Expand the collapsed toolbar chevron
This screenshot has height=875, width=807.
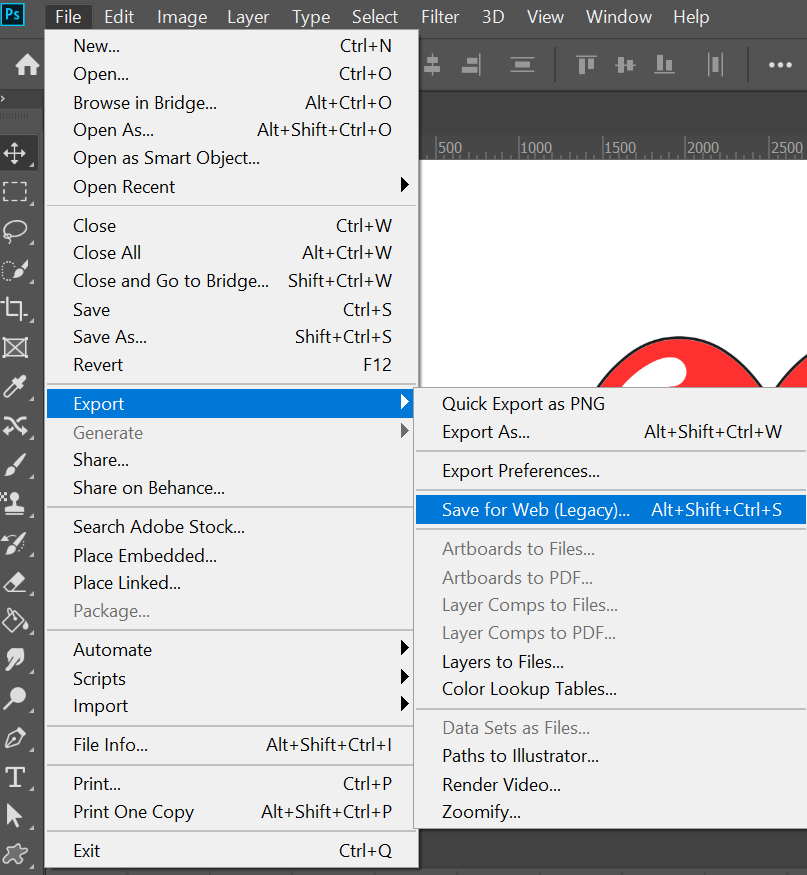tap(3, 99)
